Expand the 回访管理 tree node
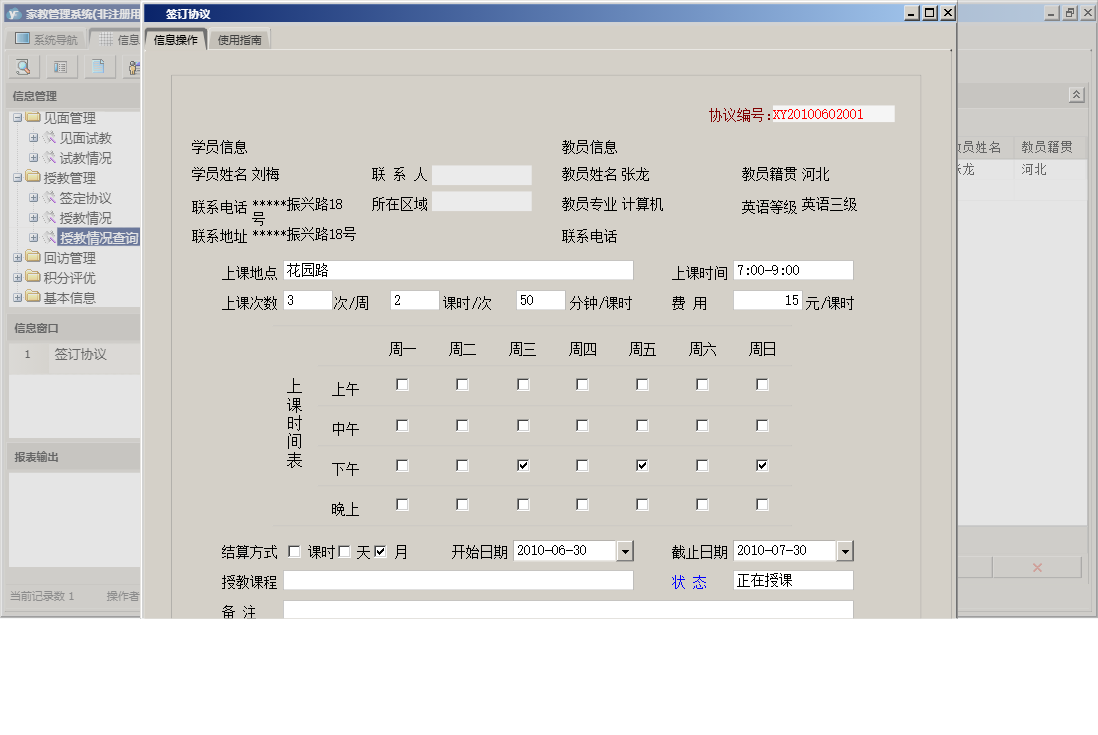Screen dimensions: 1098x735 [x=18, y=258]
